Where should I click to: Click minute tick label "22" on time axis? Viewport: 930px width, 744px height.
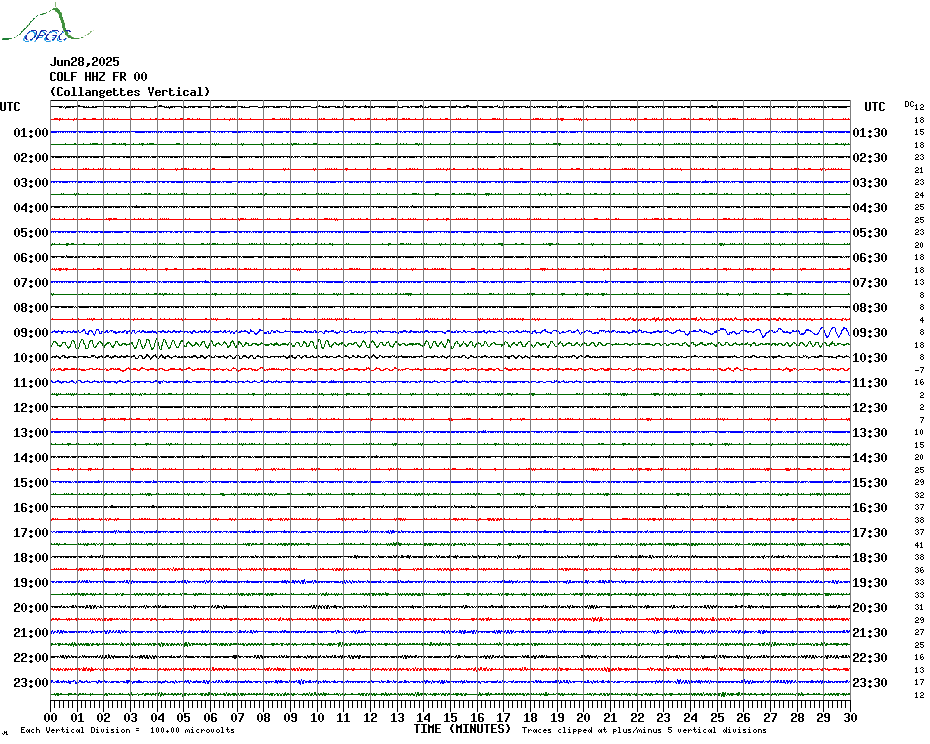point(637,717)
